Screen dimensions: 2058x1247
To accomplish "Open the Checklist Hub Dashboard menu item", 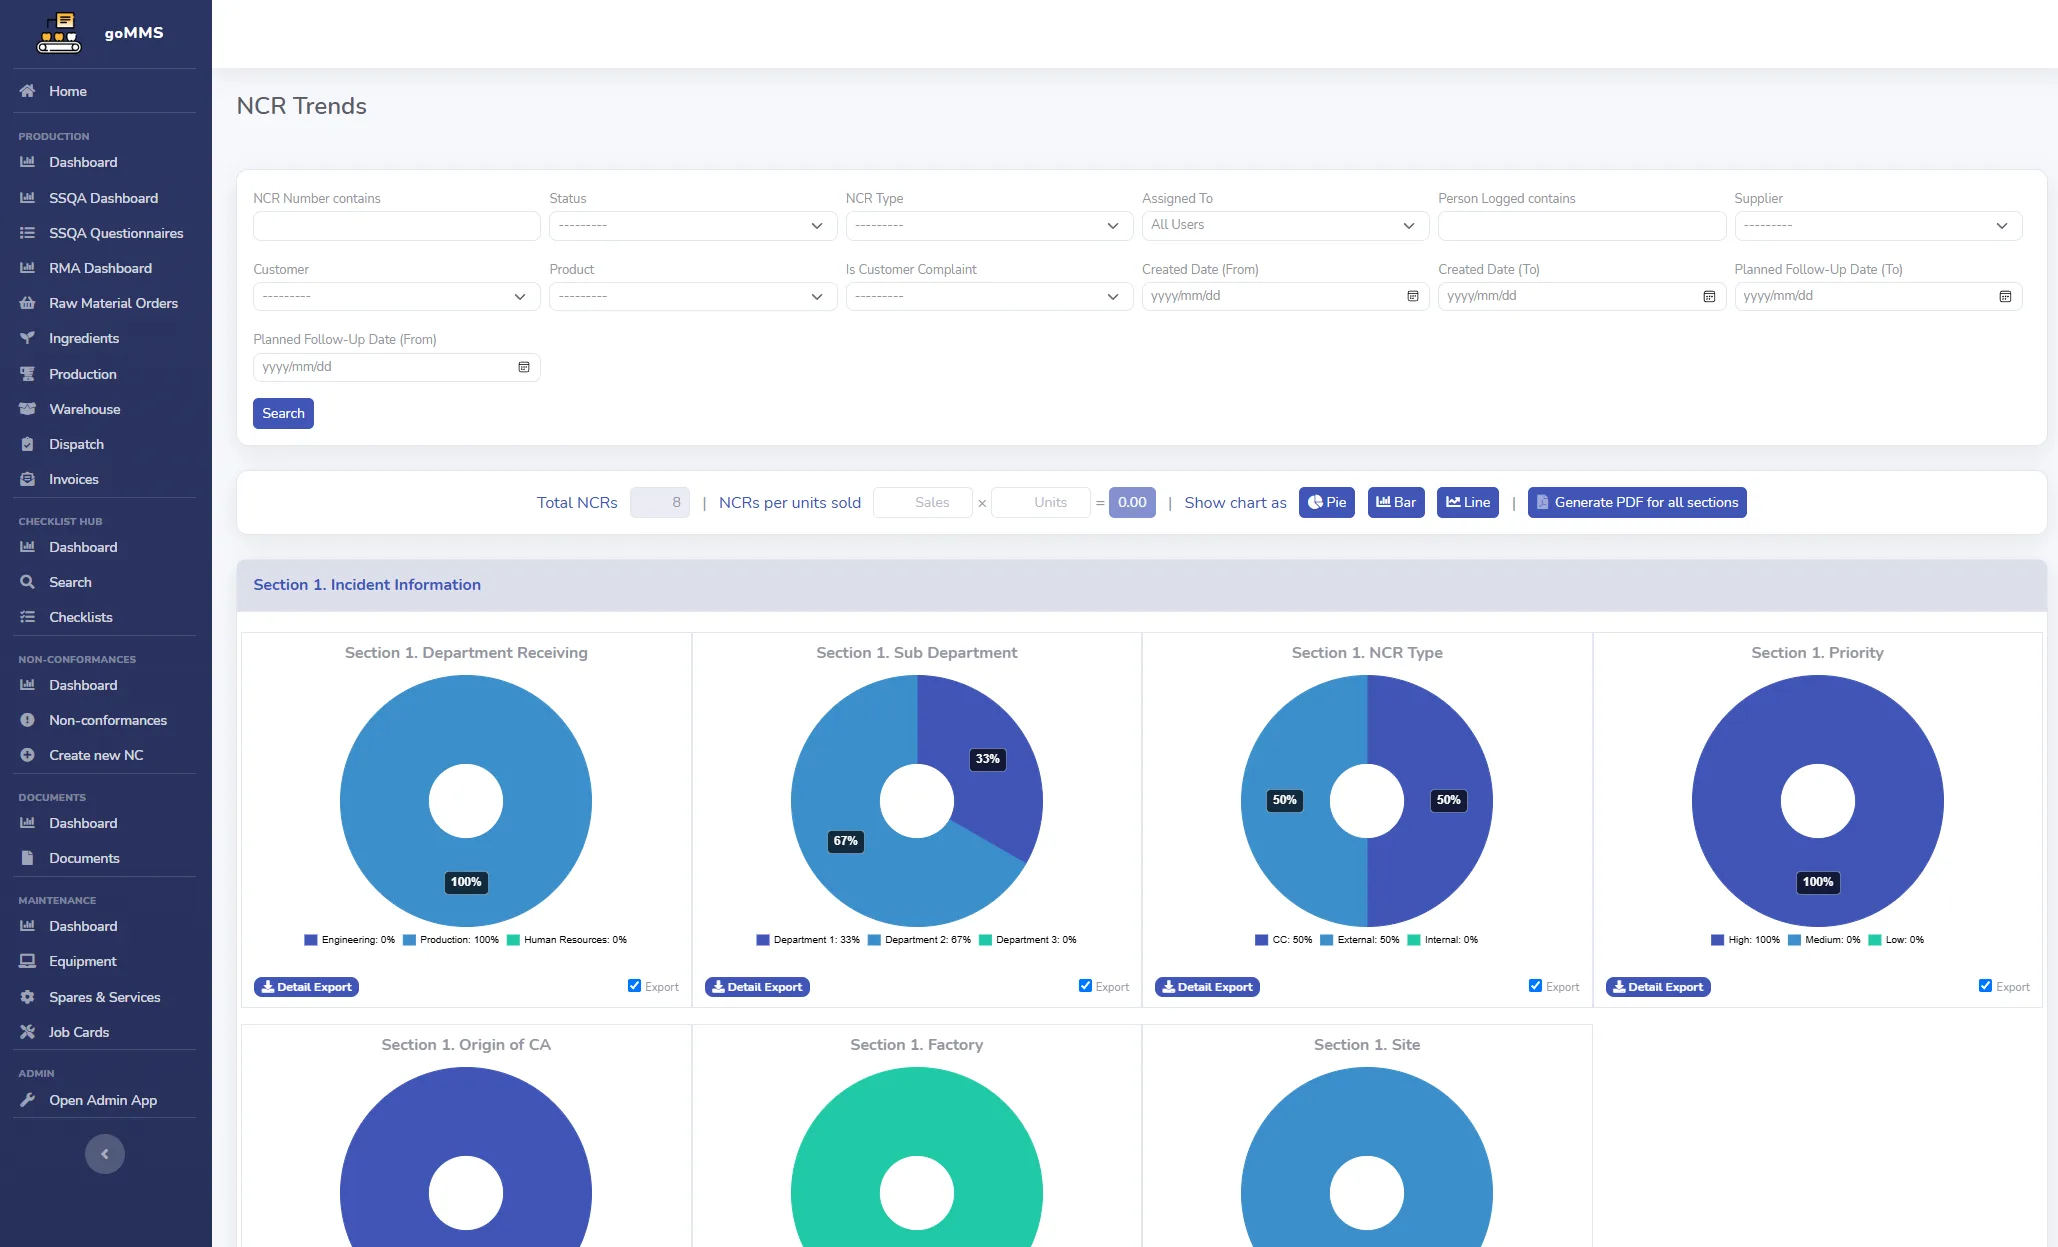I will tap(83, 547).
